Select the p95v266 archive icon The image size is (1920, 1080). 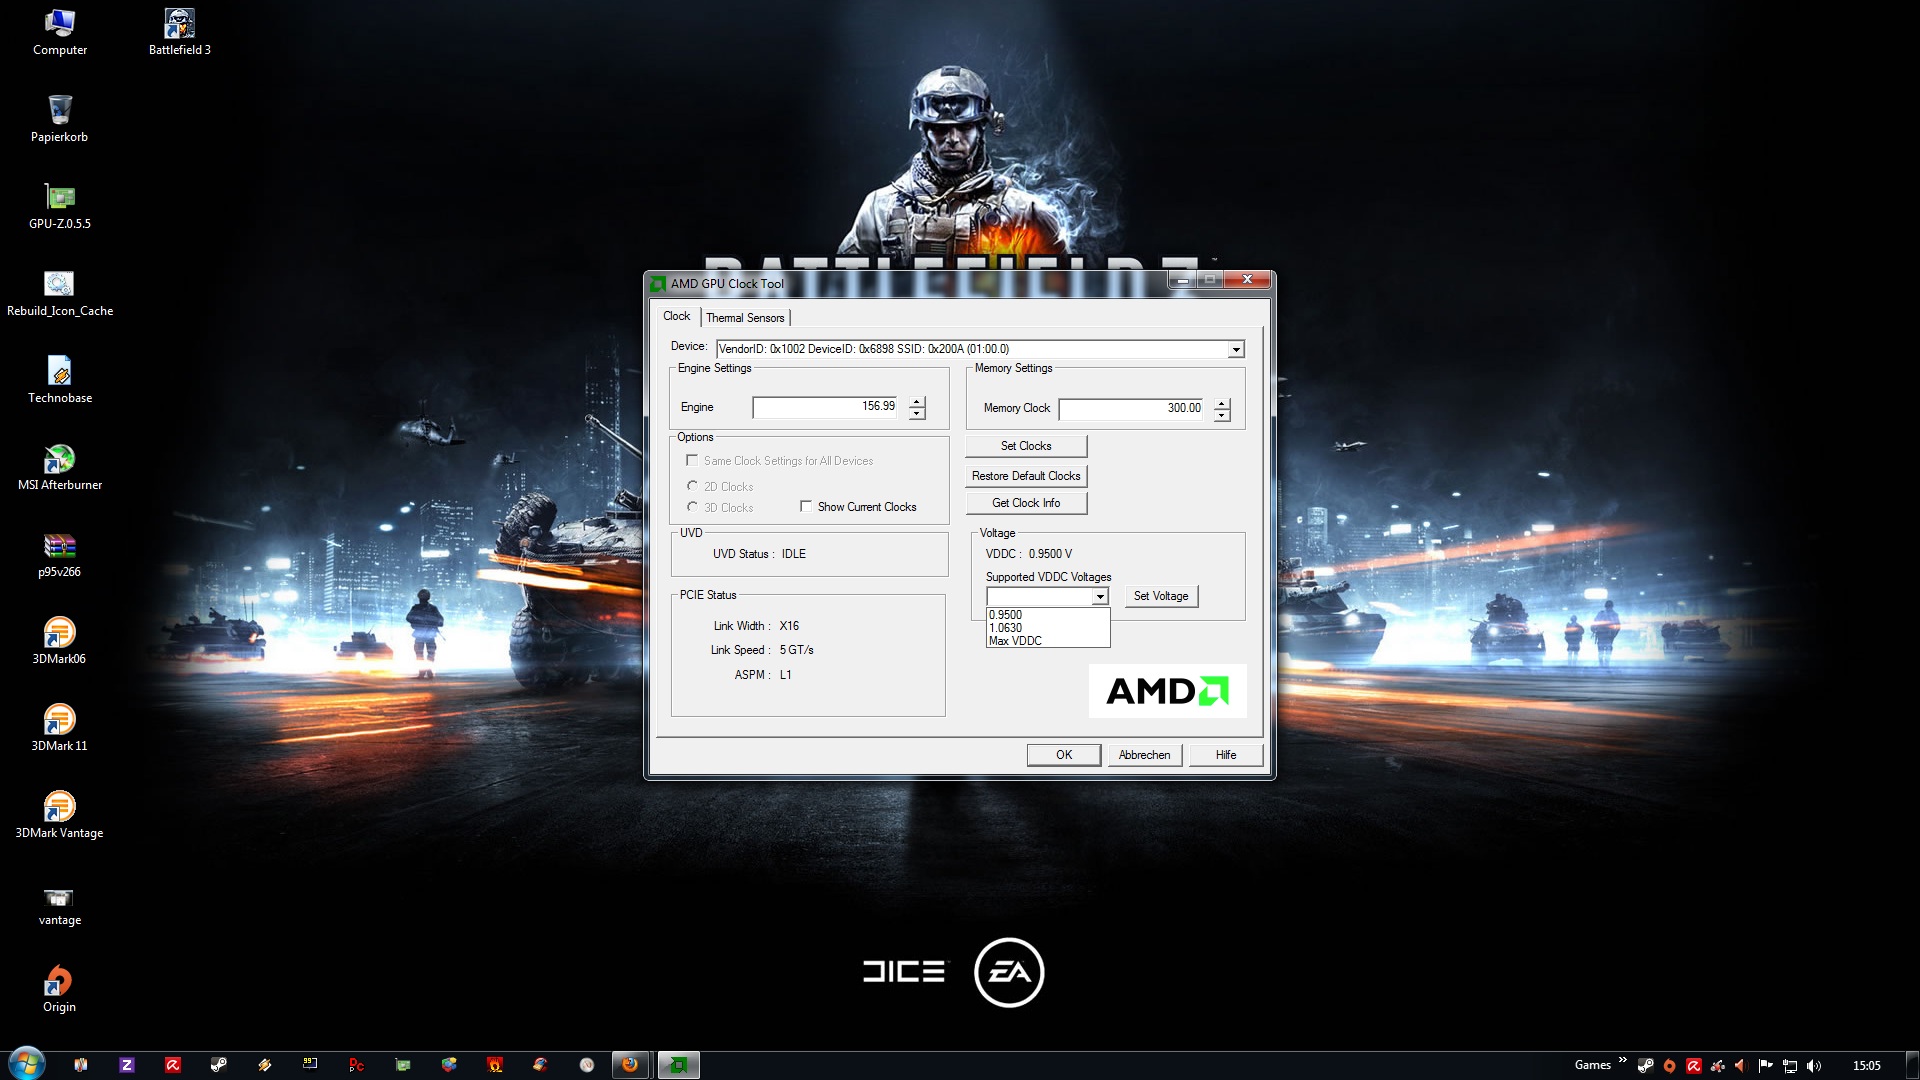[60, 554]
